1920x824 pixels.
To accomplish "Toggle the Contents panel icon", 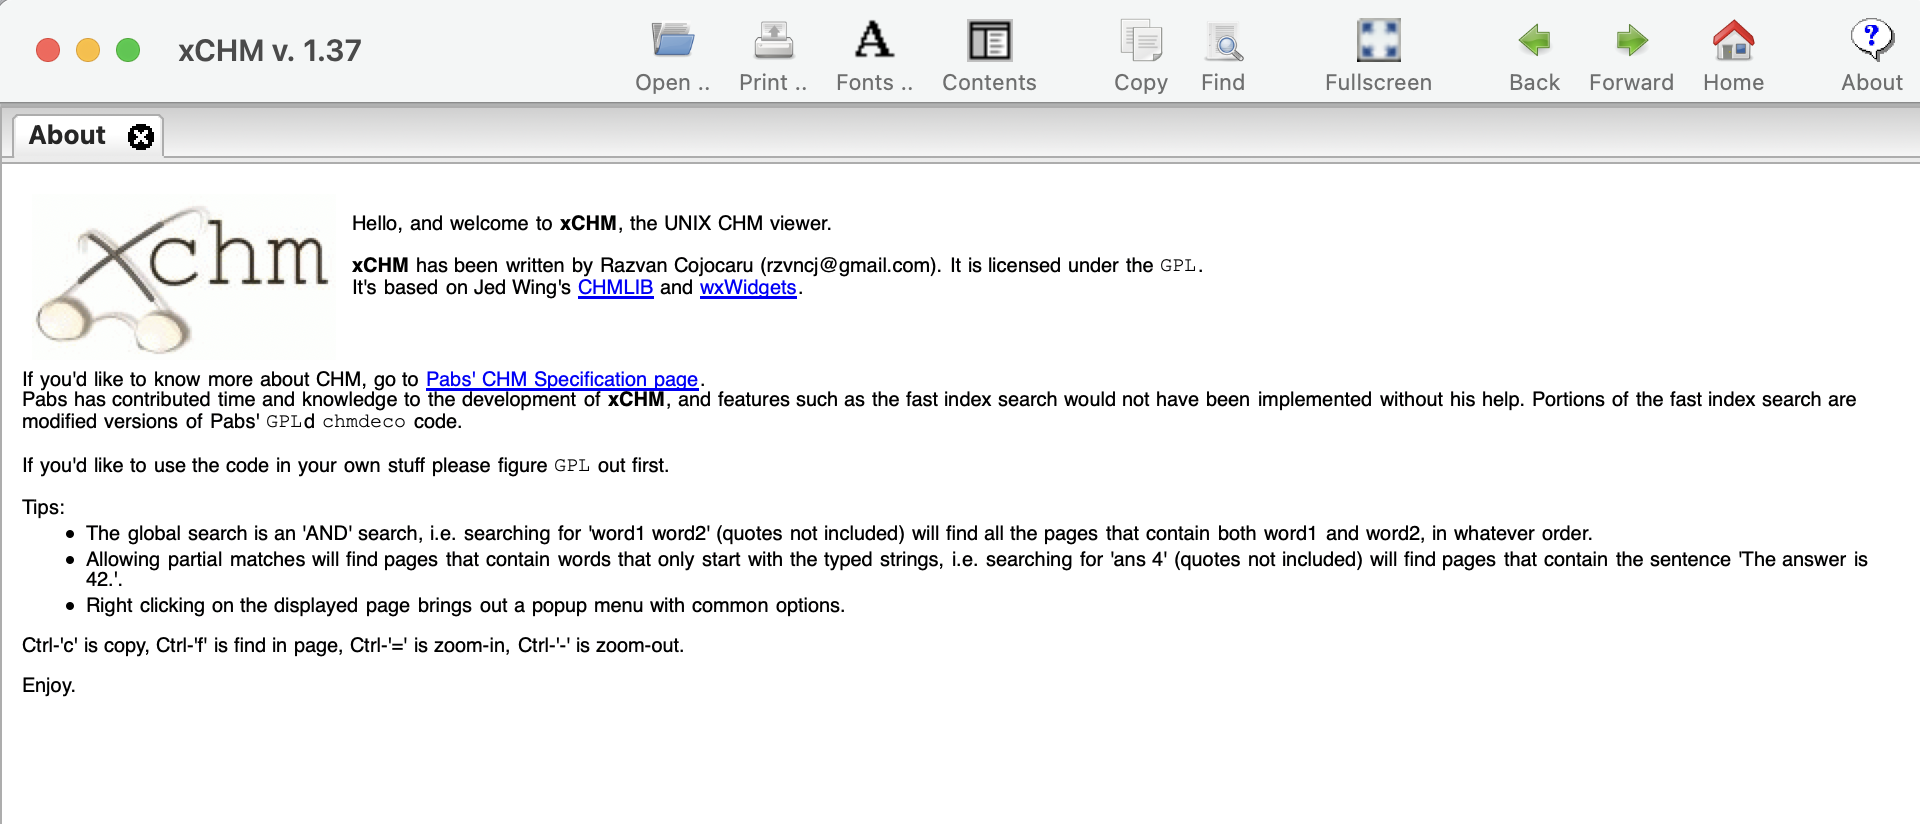I will coord(989,41).
